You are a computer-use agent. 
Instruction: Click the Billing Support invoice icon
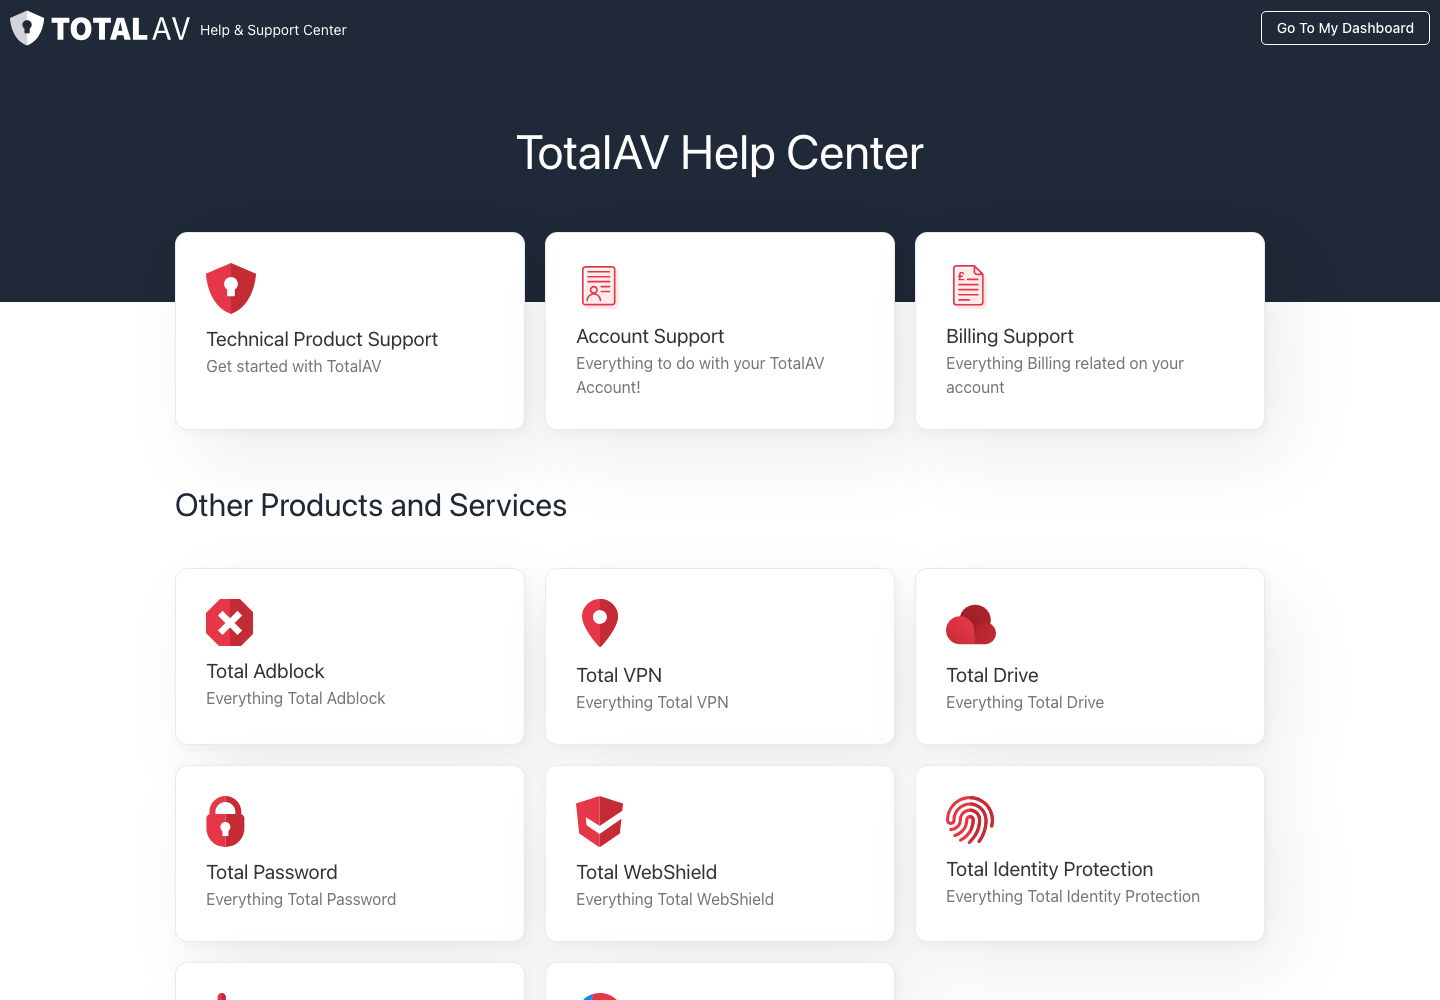coord(968,285)
